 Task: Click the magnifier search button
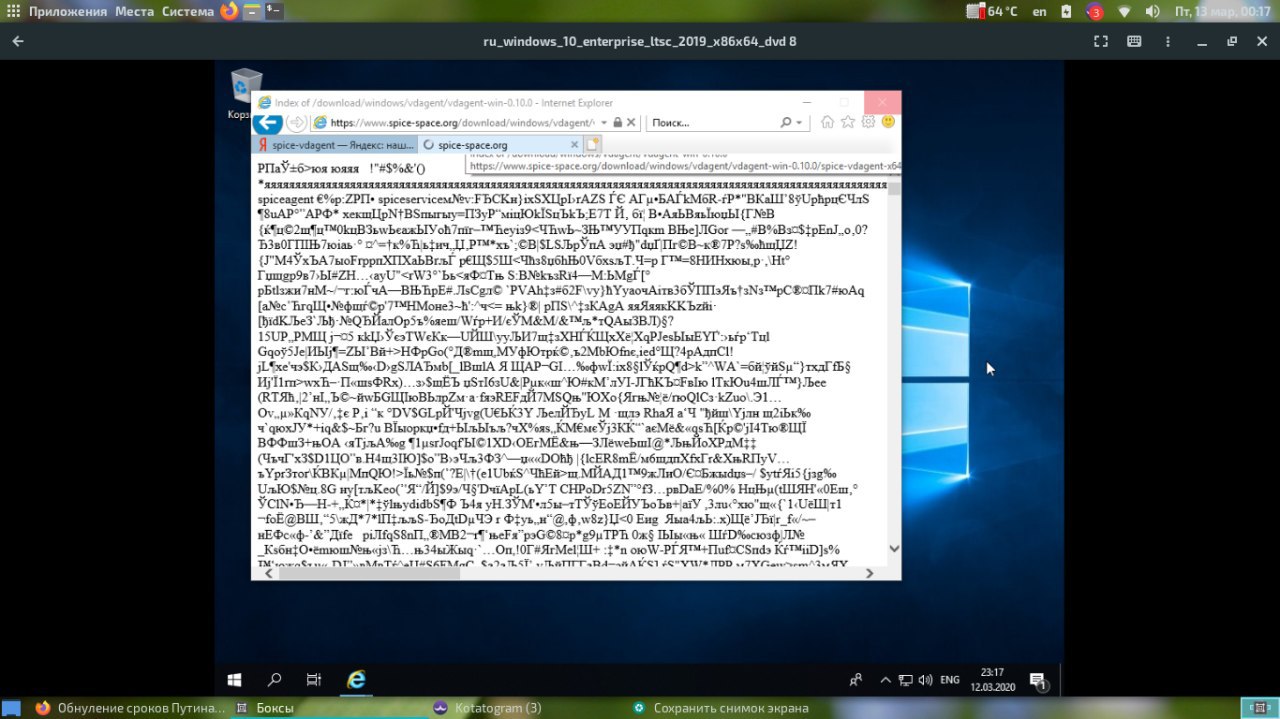point(787,122)
